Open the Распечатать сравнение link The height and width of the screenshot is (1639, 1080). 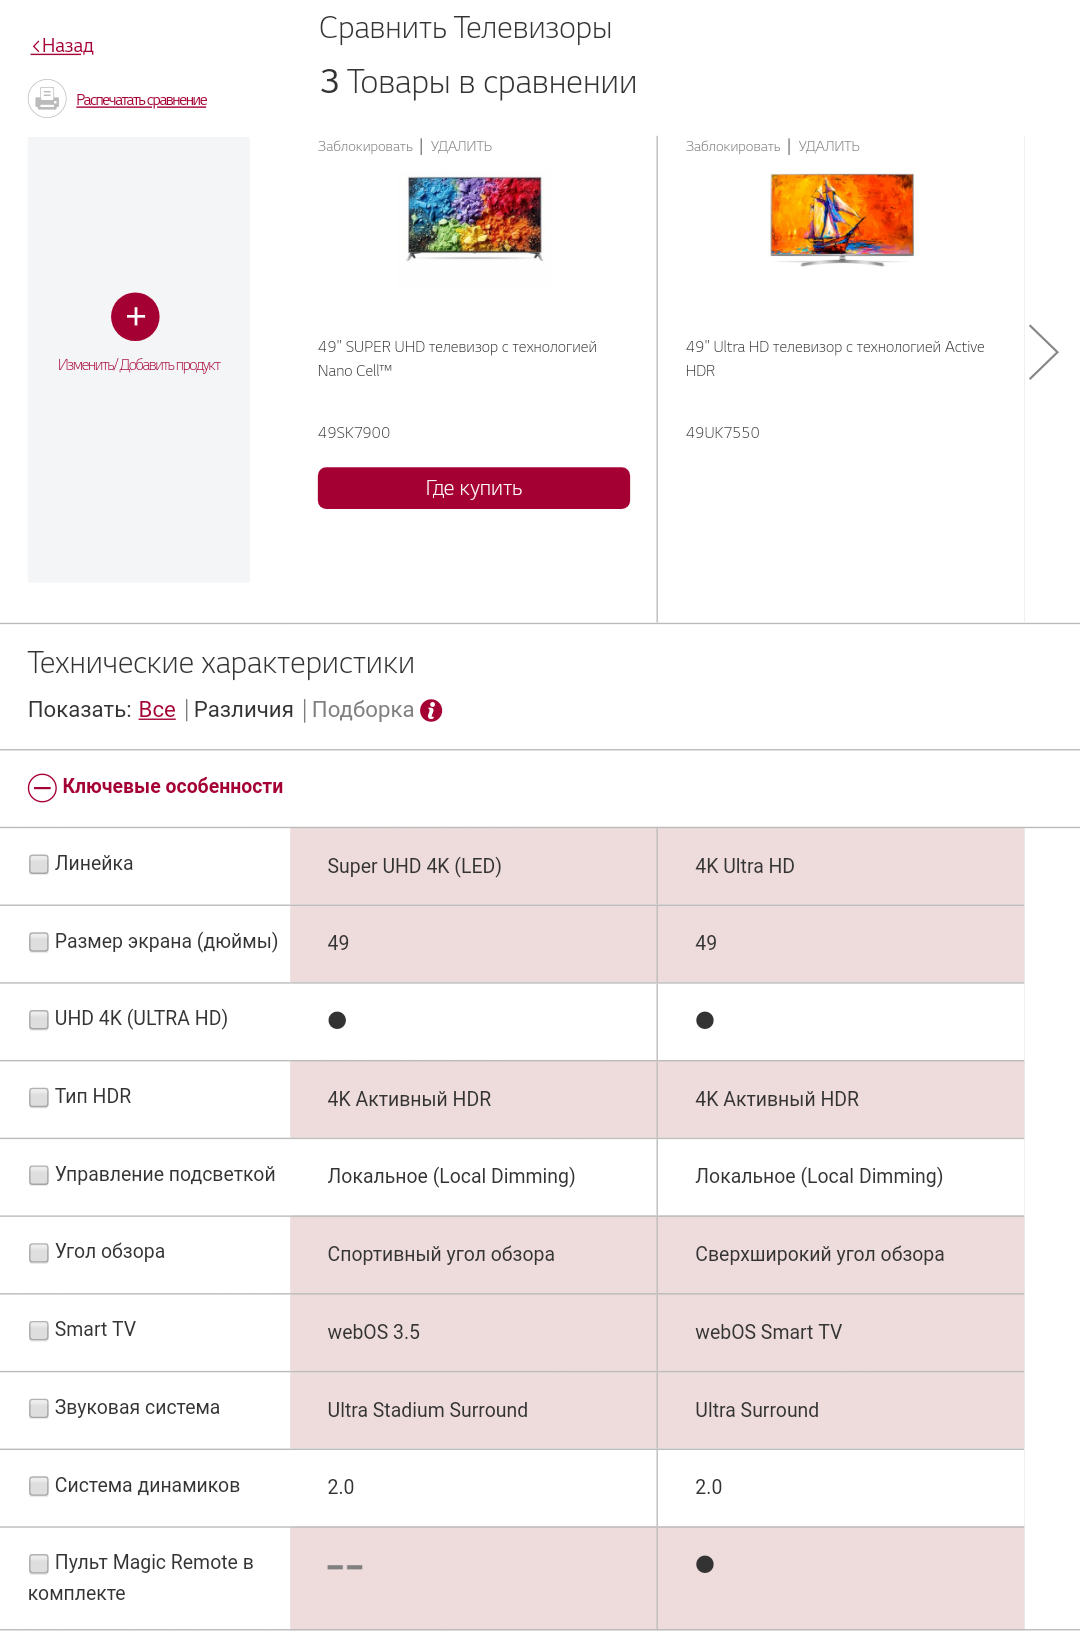point(141,100)
